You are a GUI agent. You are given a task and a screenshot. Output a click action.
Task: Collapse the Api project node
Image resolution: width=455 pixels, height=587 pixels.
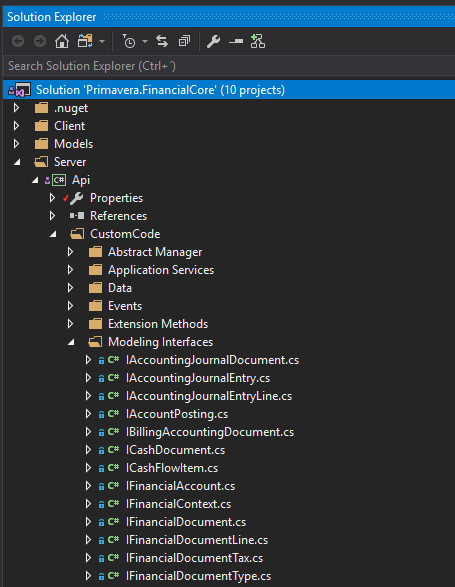[35, 180]
